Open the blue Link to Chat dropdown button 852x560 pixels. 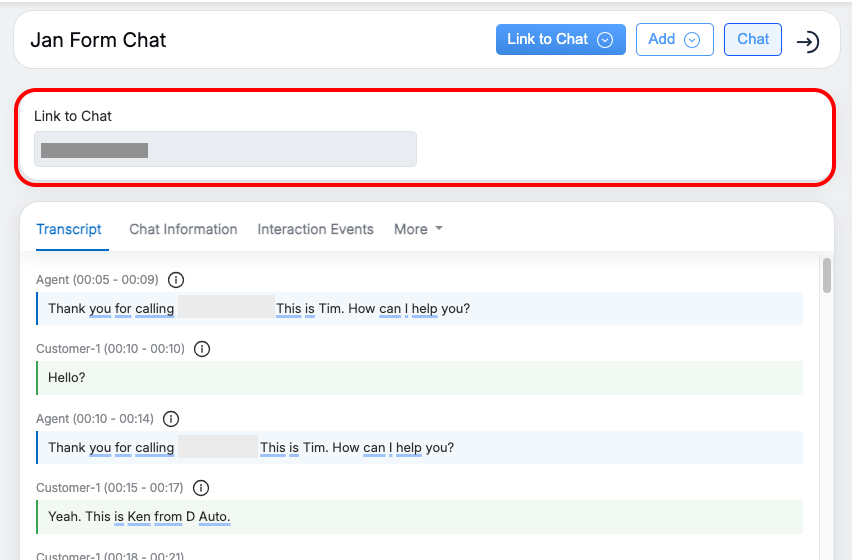click(560, 40)
